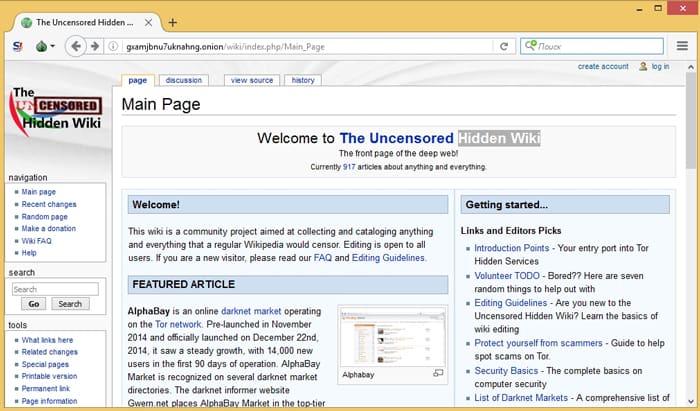This screenshot has height=411, width=700.
Task: Enlarge the Alphabay thumbnail via magnify icon
Action: (437, 373)
